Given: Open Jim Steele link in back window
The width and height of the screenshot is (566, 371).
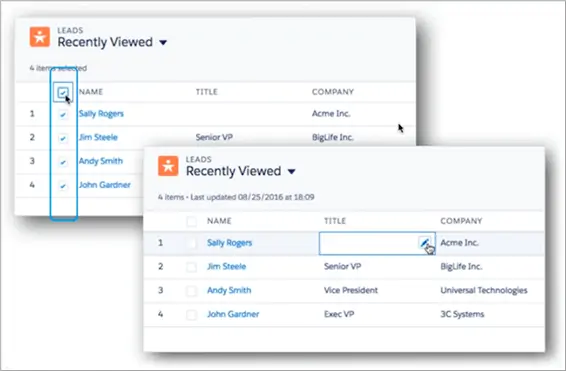Looking at the screenshot, I should coord(98,137).
